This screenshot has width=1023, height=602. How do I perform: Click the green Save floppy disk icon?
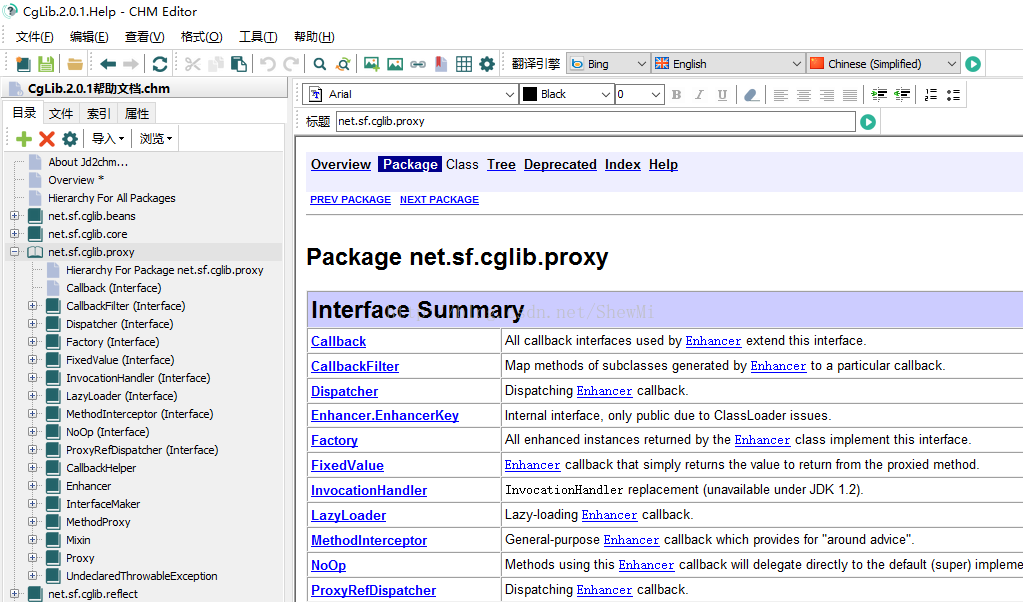(x=46, y=64)
